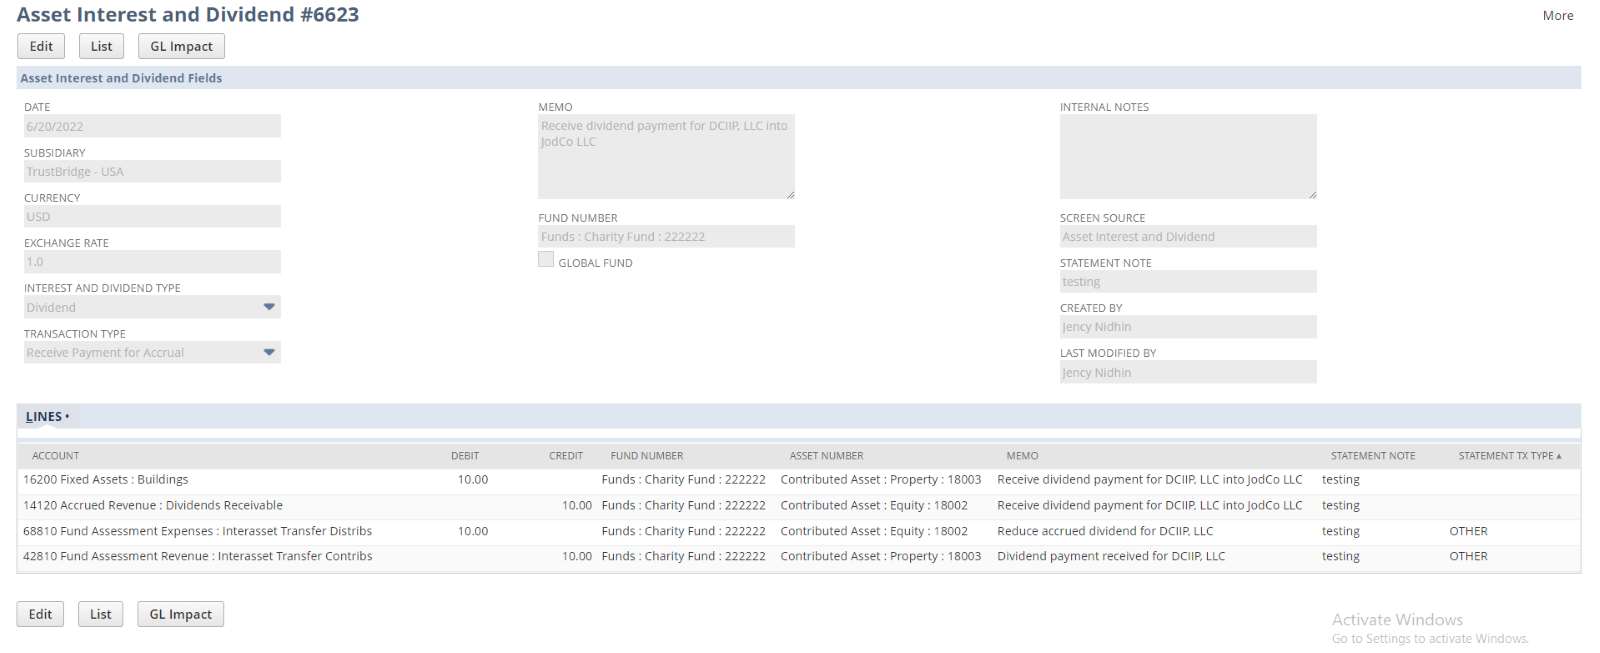Click the top List button
Image resolution: width=1600 pixels, height=653 pixels.
click(101, 46)
